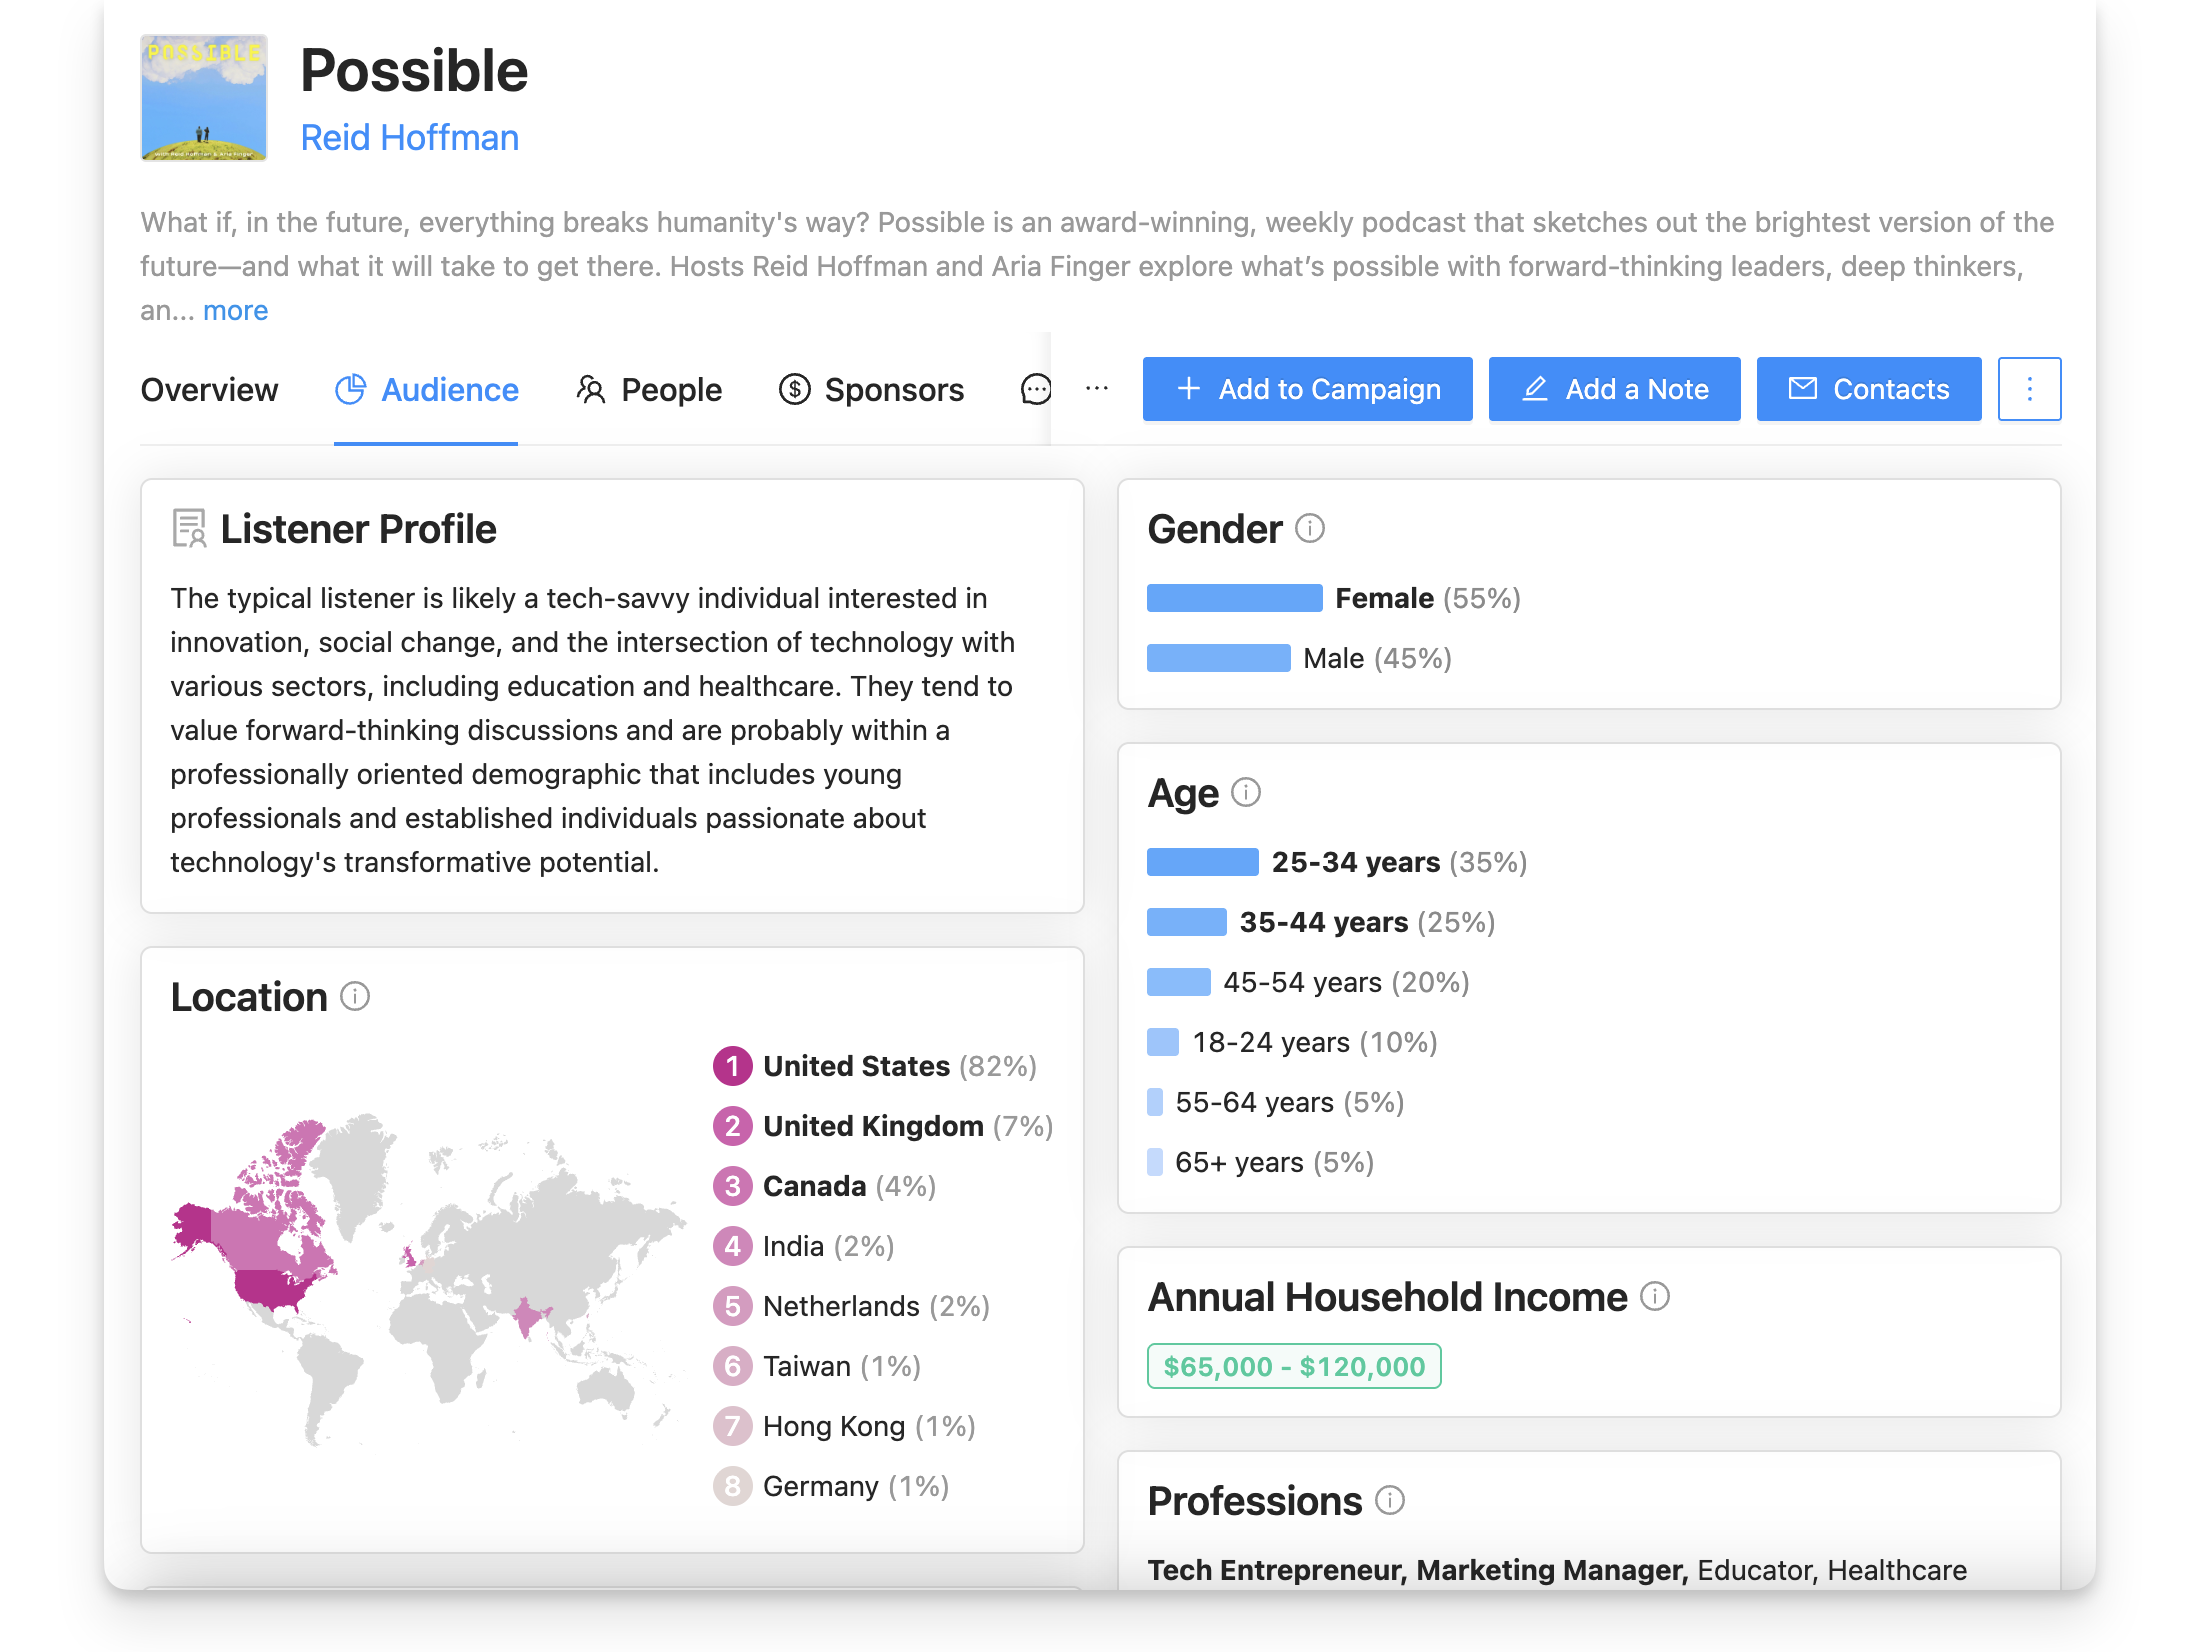Screen dimensions: 2200x1652
Task: Click the Age info icon
Action: pyautogui.click(x=1246, y=792)
